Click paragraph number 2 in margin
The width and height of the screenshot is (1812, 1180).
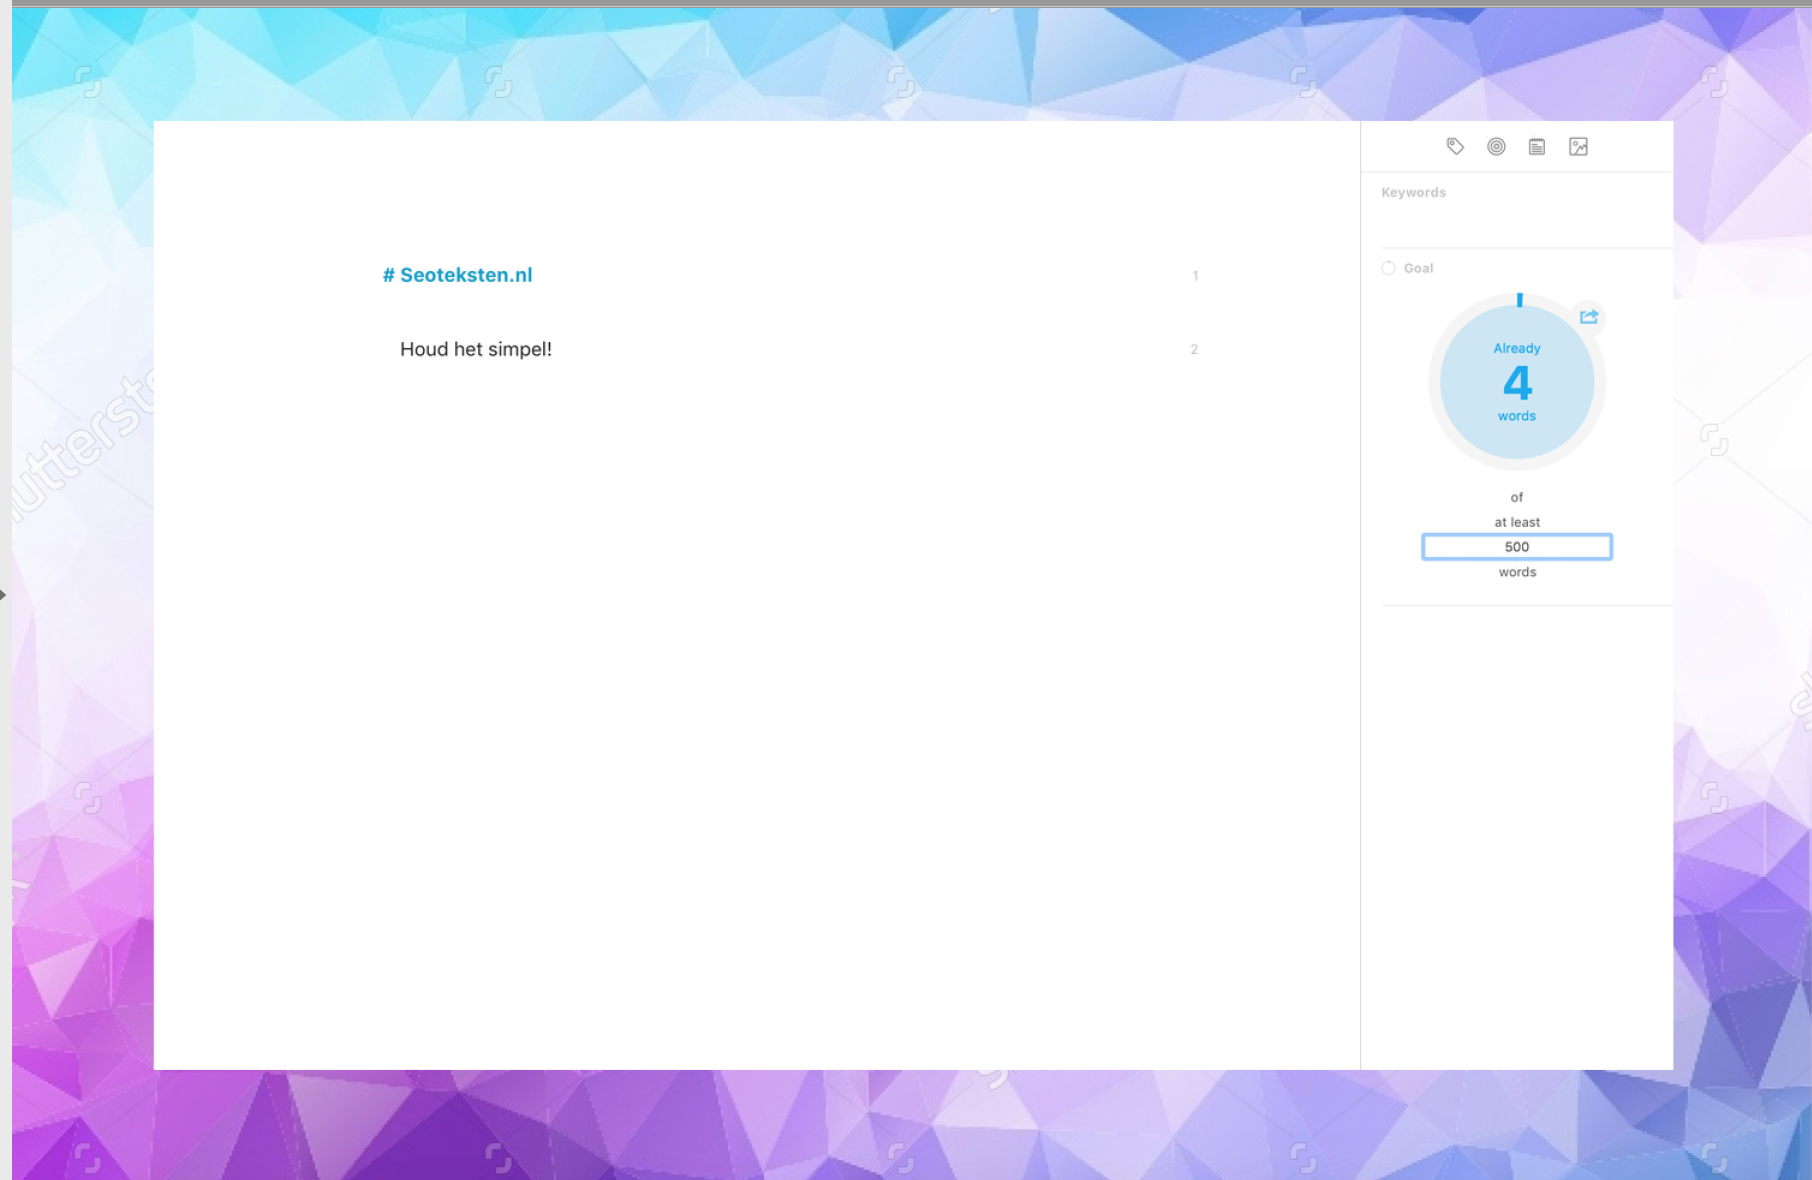click(1194, 350)
